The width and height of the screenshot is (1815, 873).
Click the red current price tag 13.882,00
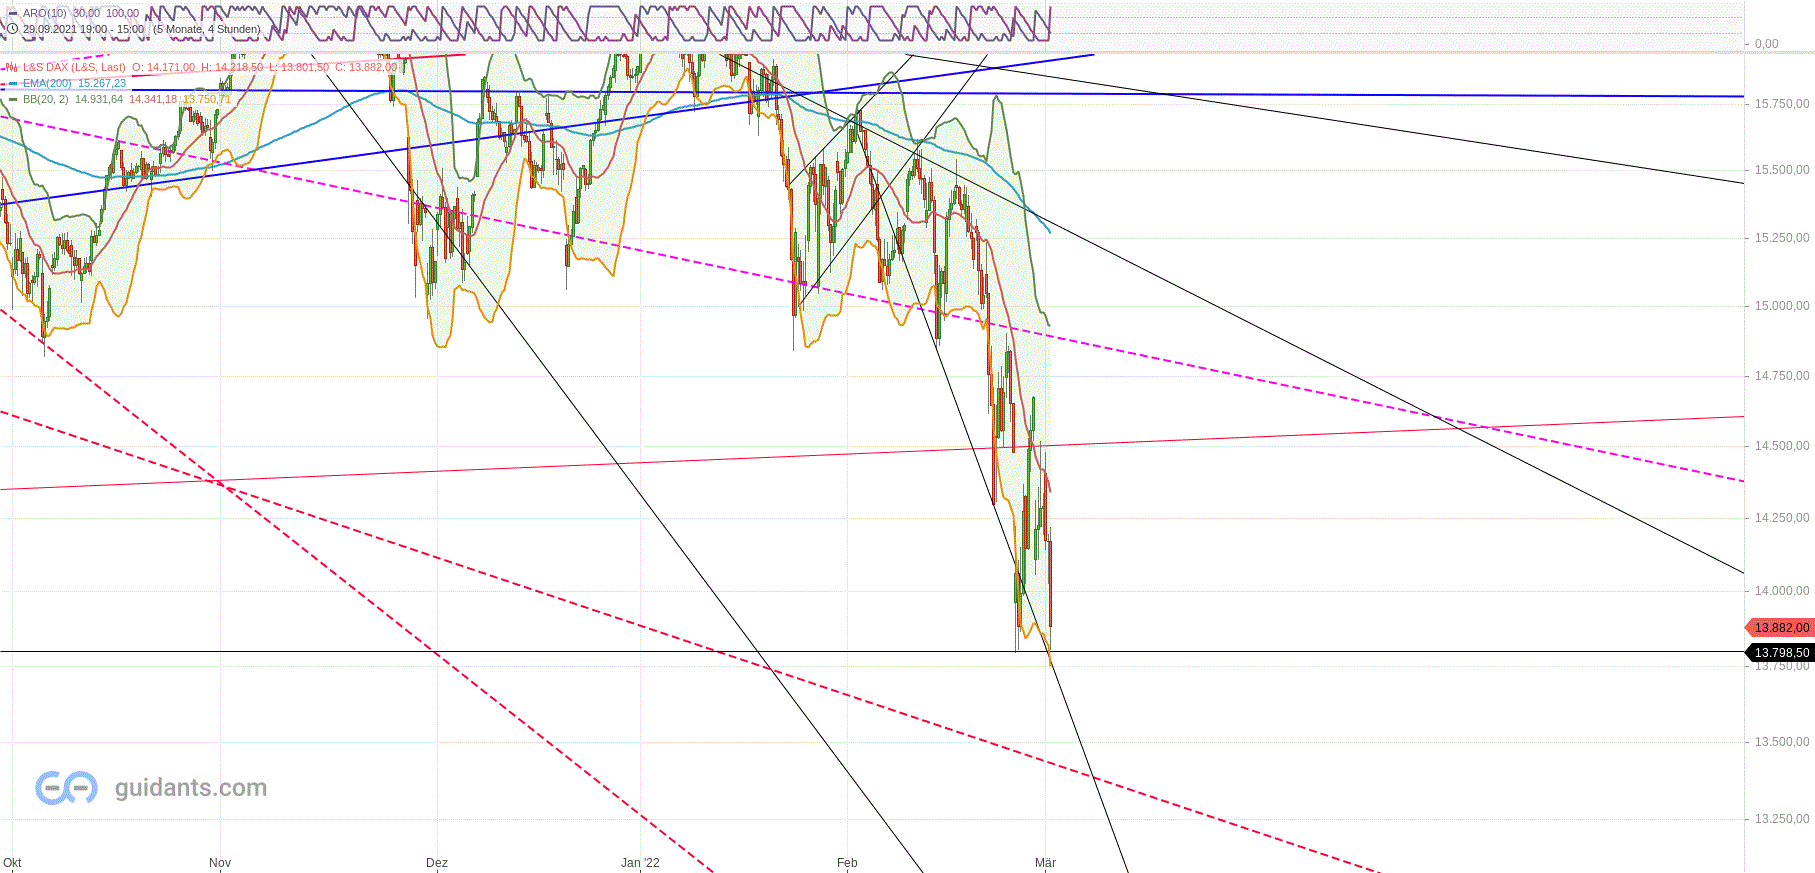pyautogui.click(x=1780, y=628)
